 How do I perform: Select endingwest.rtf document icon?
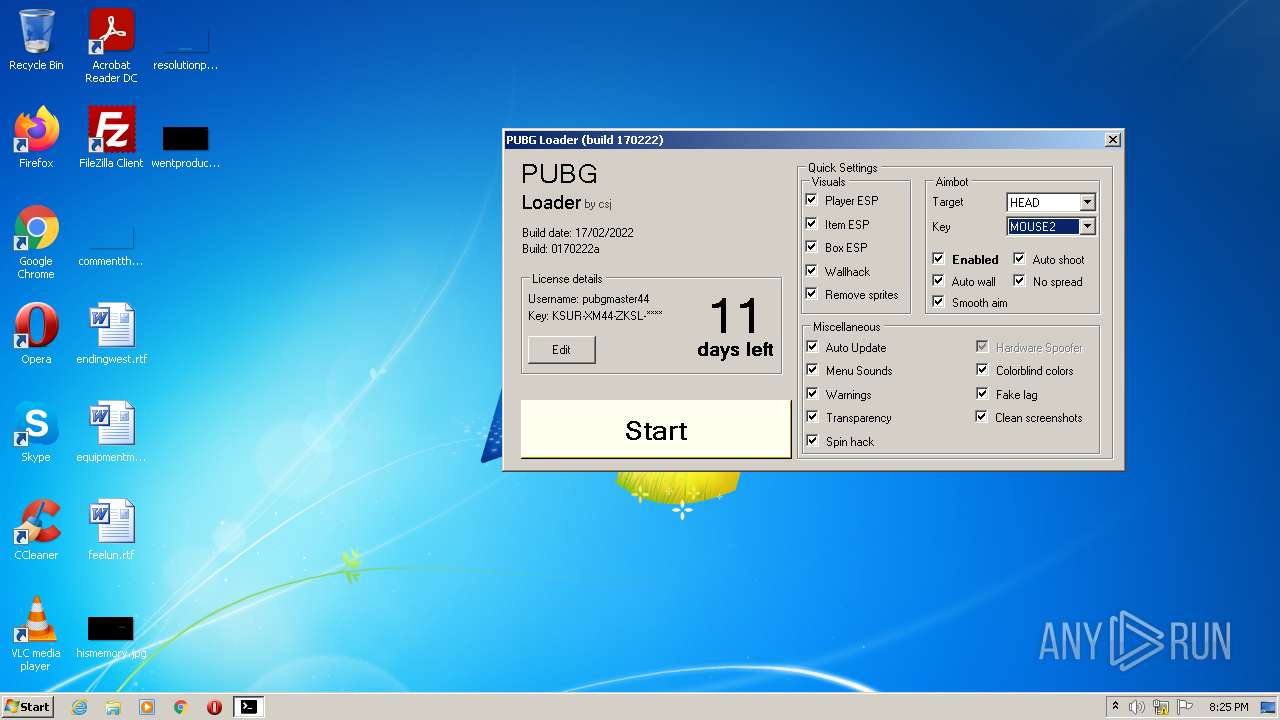point(111,334)
